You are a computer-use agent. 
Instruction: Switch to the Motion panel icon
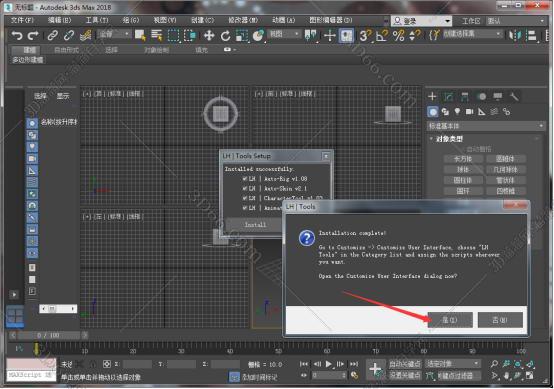click(x=481, y=96)
